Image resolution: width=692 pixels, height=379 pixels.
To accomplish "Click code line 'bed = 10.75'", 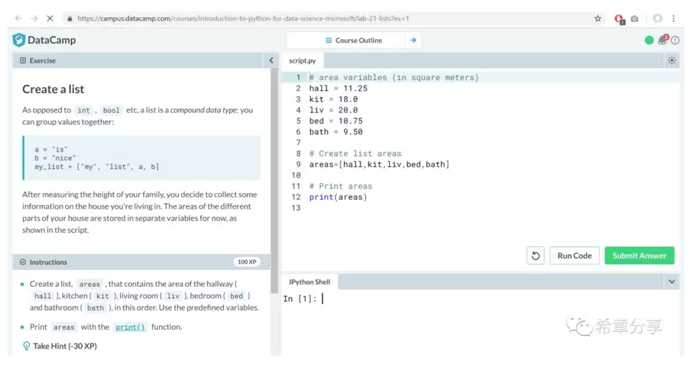I will click(335, 121).
